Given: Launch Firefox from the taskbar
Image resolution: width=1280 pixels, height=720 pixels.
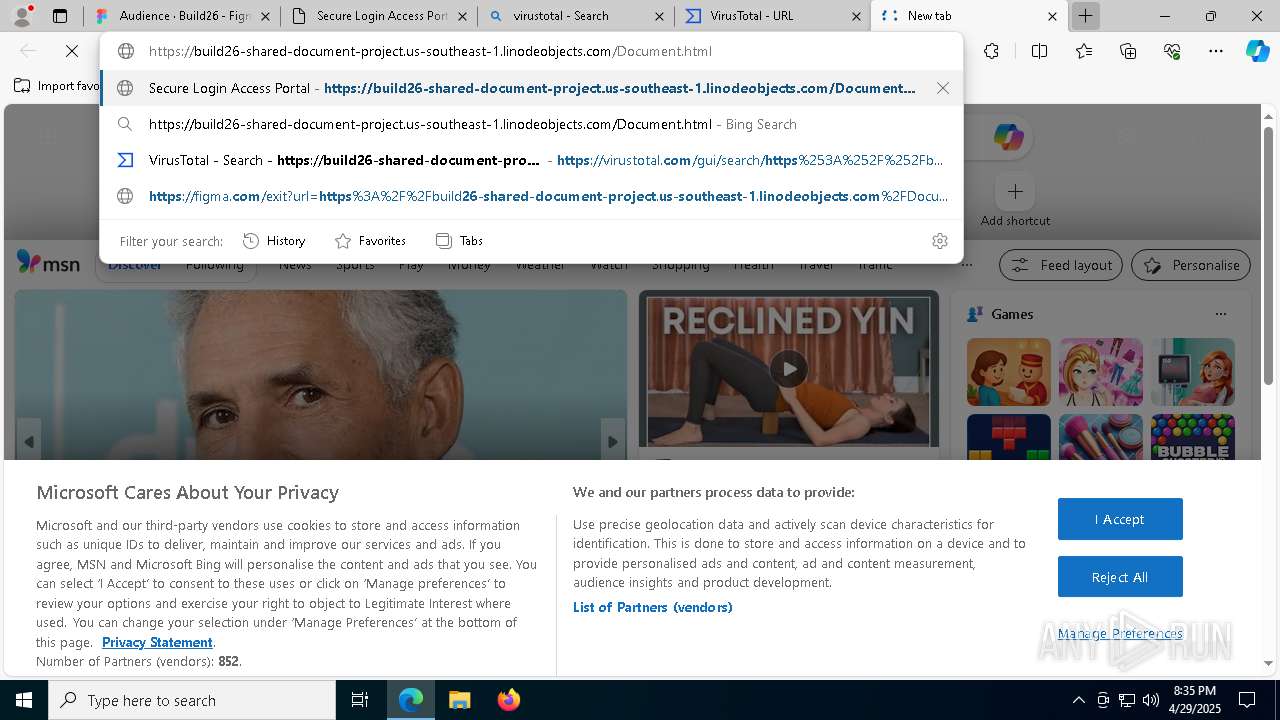Looking at the screenshot, I should click(508, 700).
